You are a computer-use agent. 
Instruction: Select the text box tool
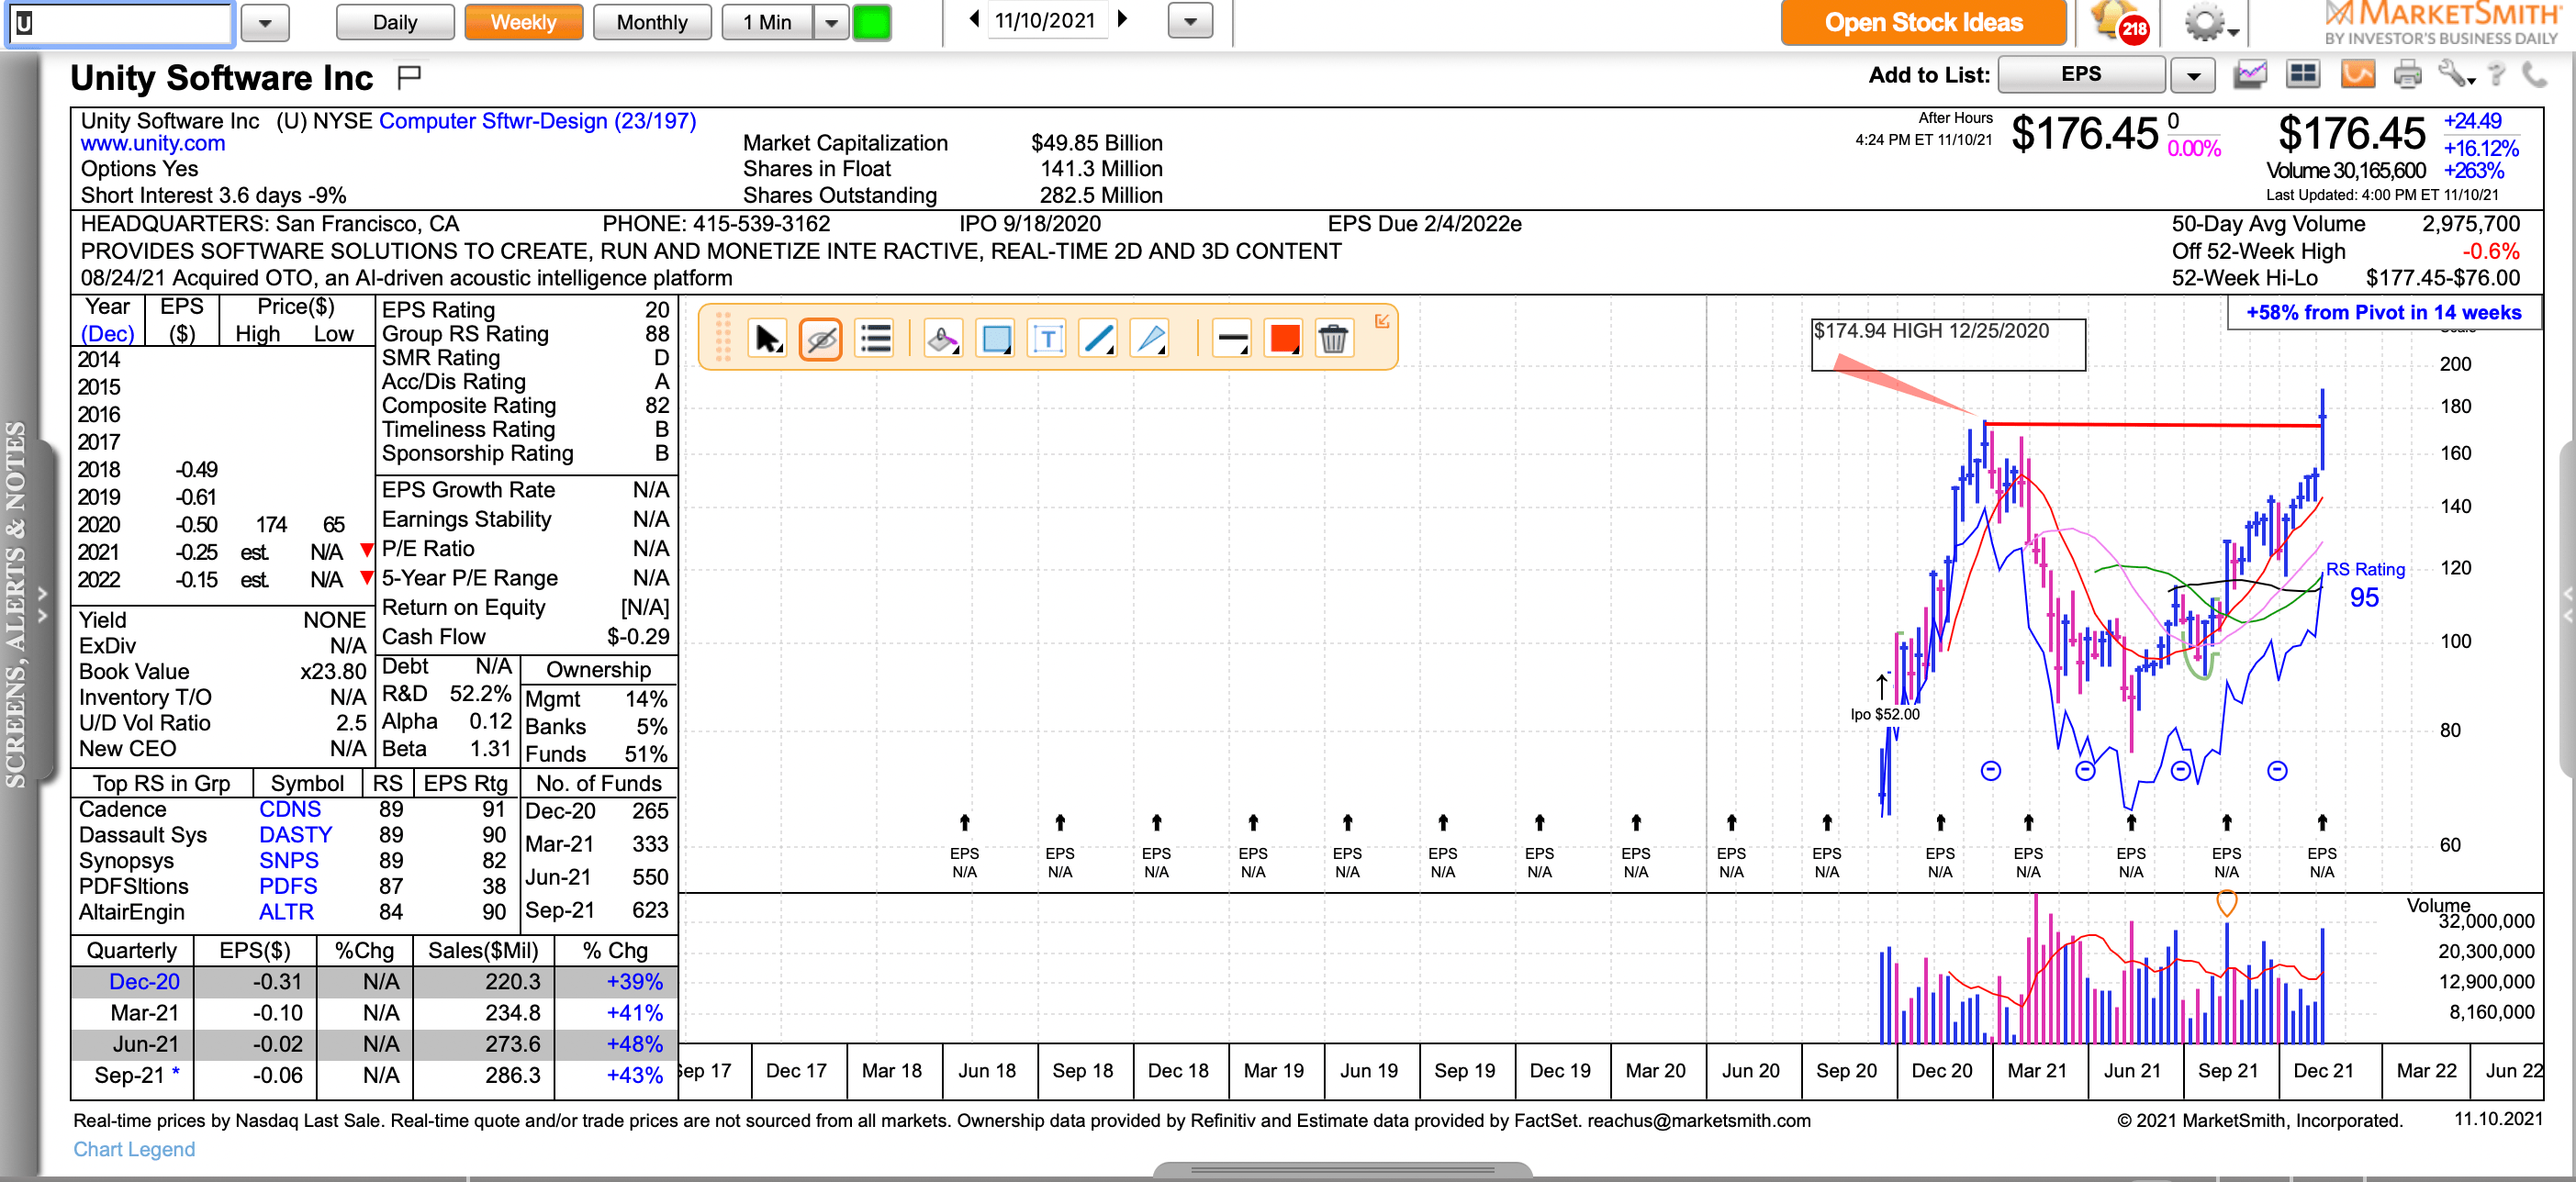click(1047, 339)
